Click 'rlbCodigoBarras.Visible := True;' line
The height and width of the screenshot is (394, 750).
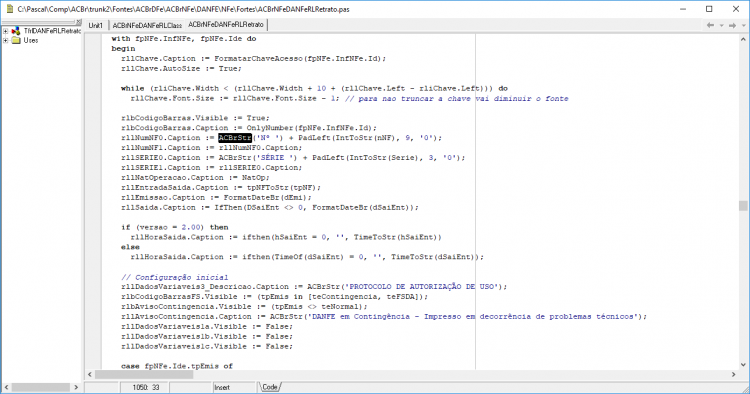[195, 118]
